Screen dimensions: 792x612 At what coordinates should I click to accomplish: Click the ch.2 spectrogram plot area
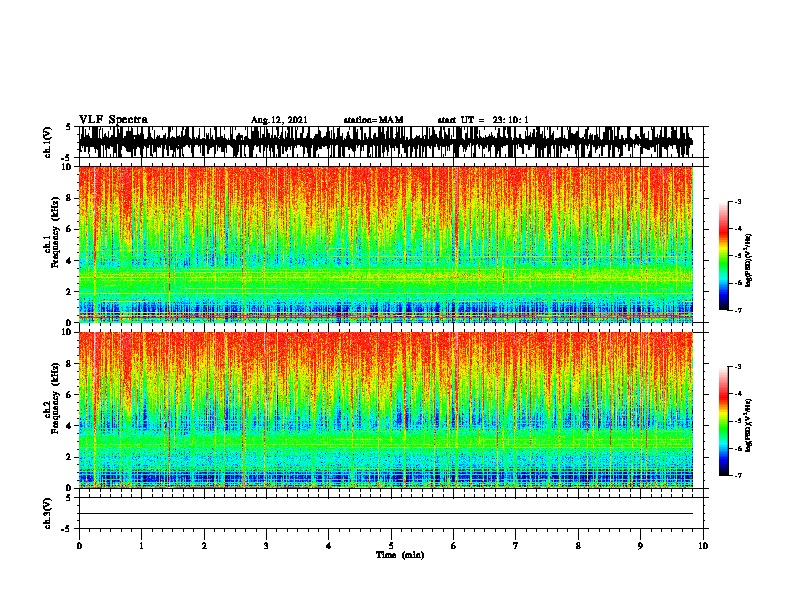[386, 410]
